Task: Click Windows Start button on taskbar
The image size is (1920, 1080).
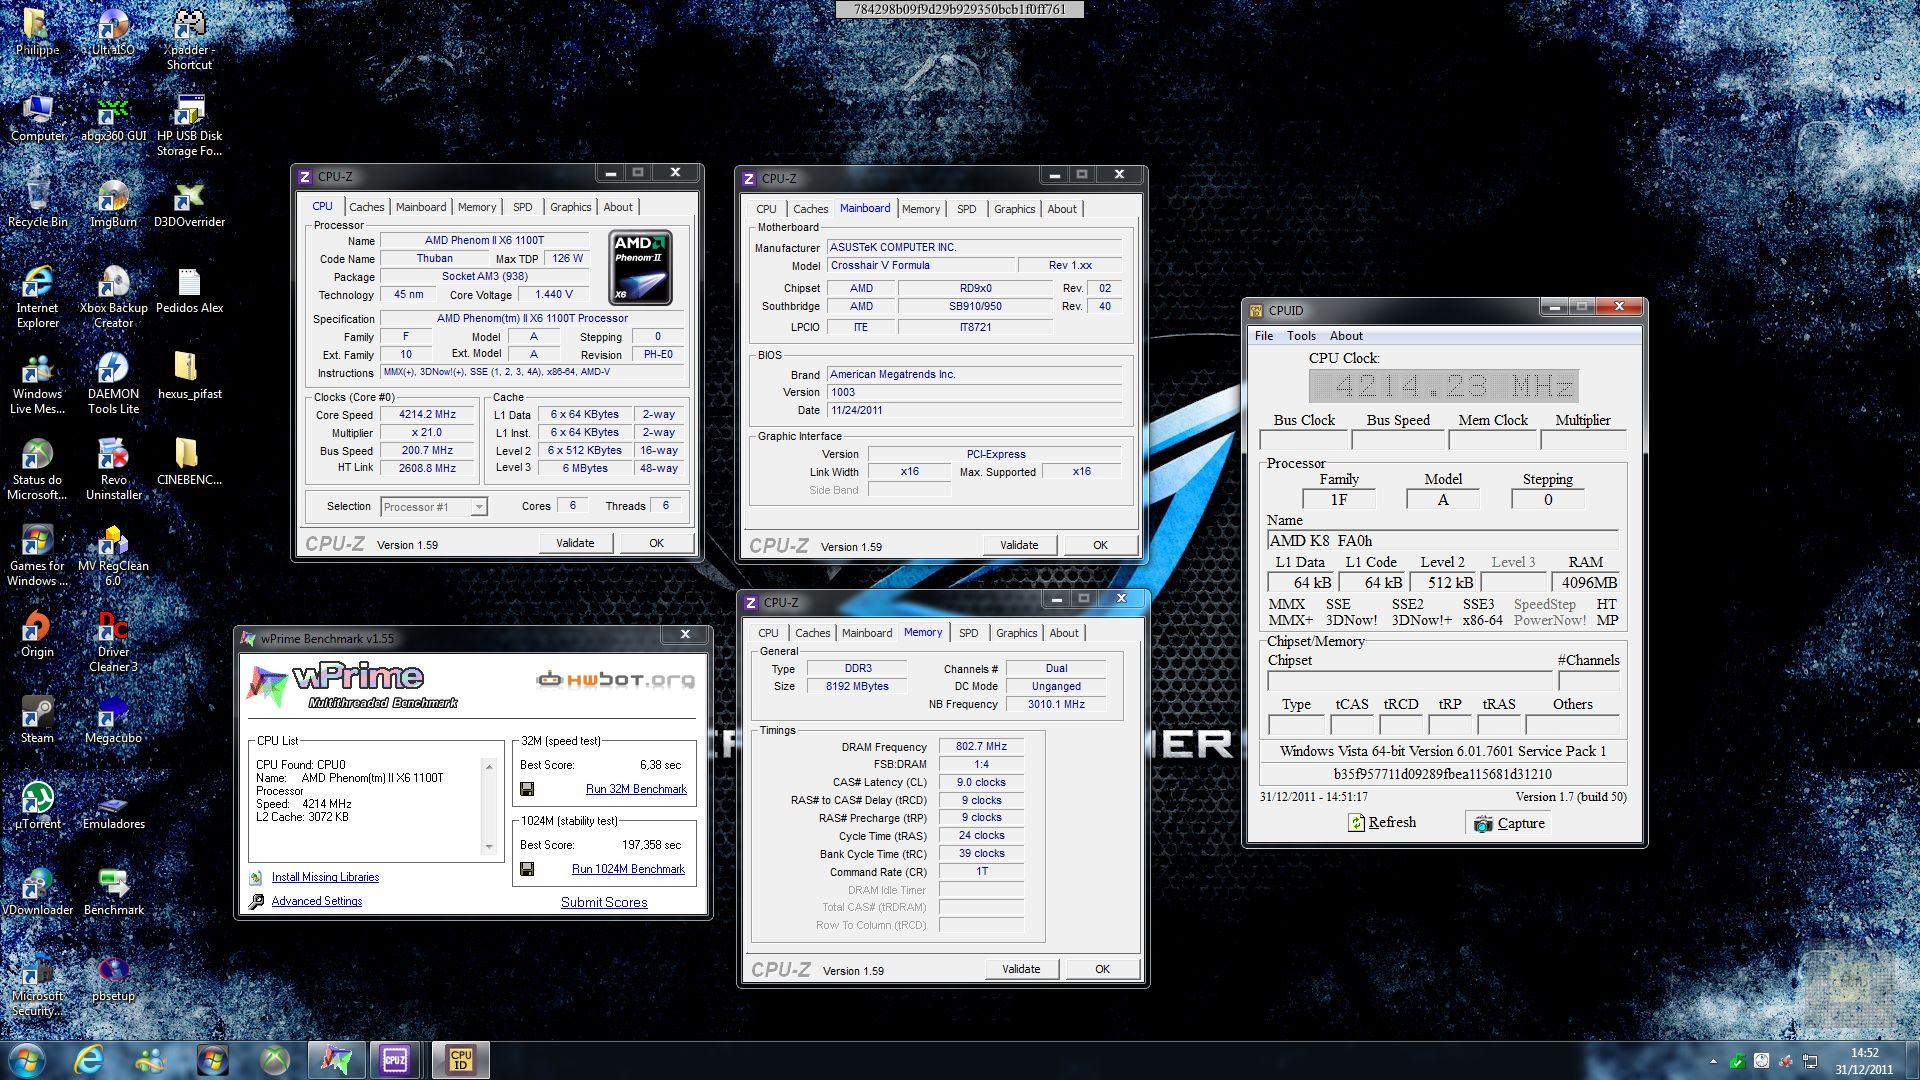Action: (26, 1060)
